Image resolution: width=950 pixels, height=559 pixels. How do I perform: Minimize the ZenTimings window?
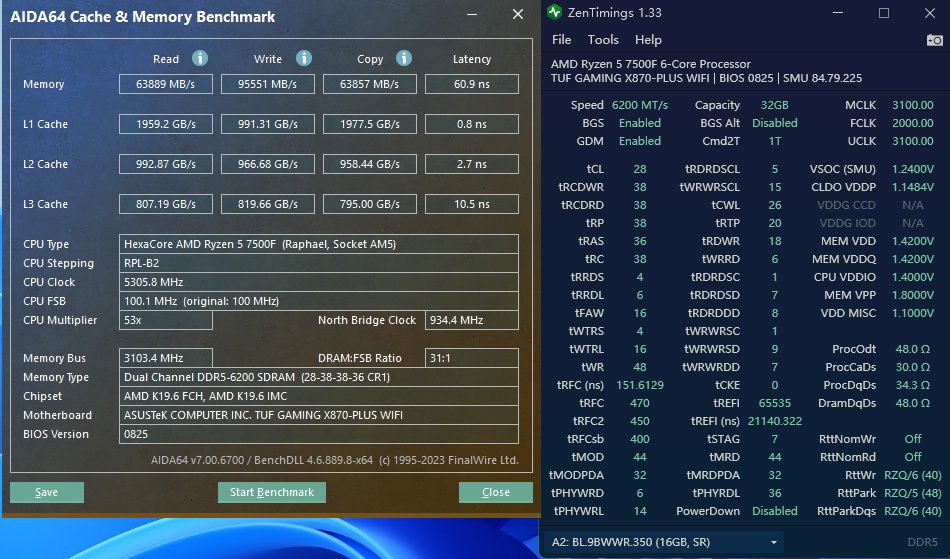(x=838, y=13)
